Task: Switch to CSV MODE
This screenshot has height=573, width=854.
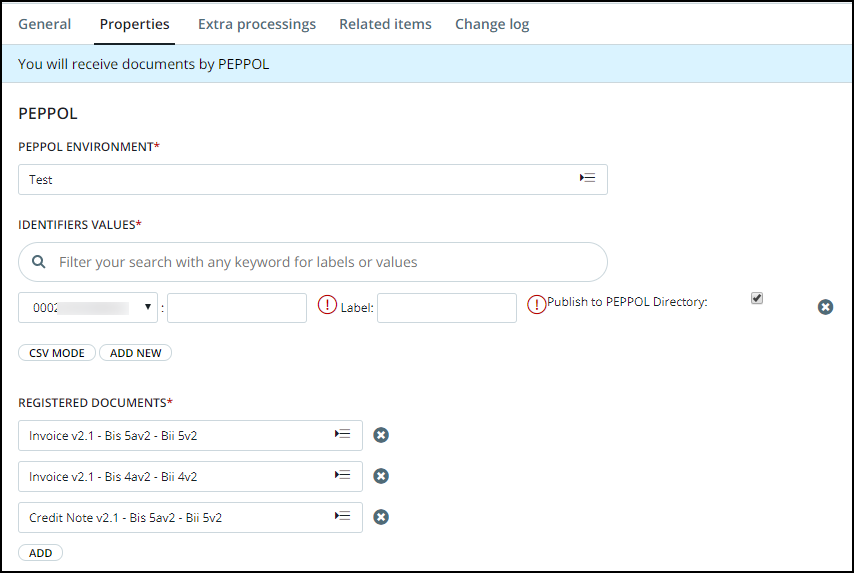Action: coord(57,353)
